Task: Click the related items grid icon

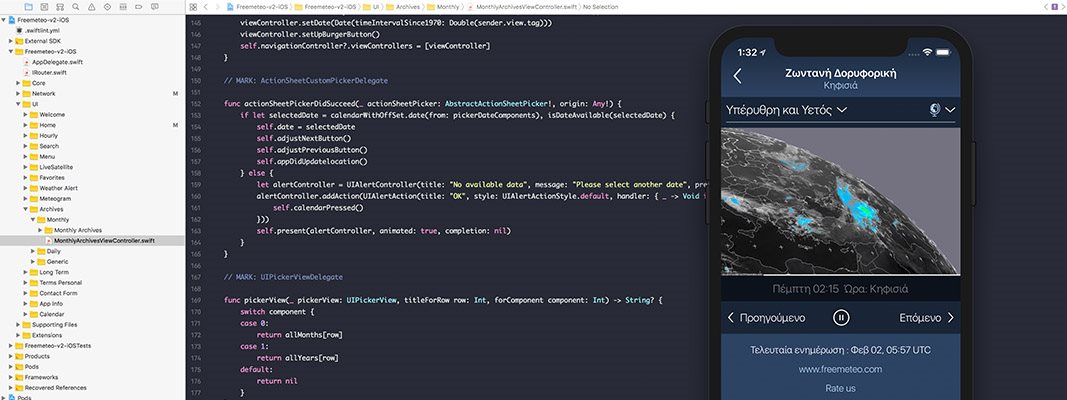Action: point(193,6)
